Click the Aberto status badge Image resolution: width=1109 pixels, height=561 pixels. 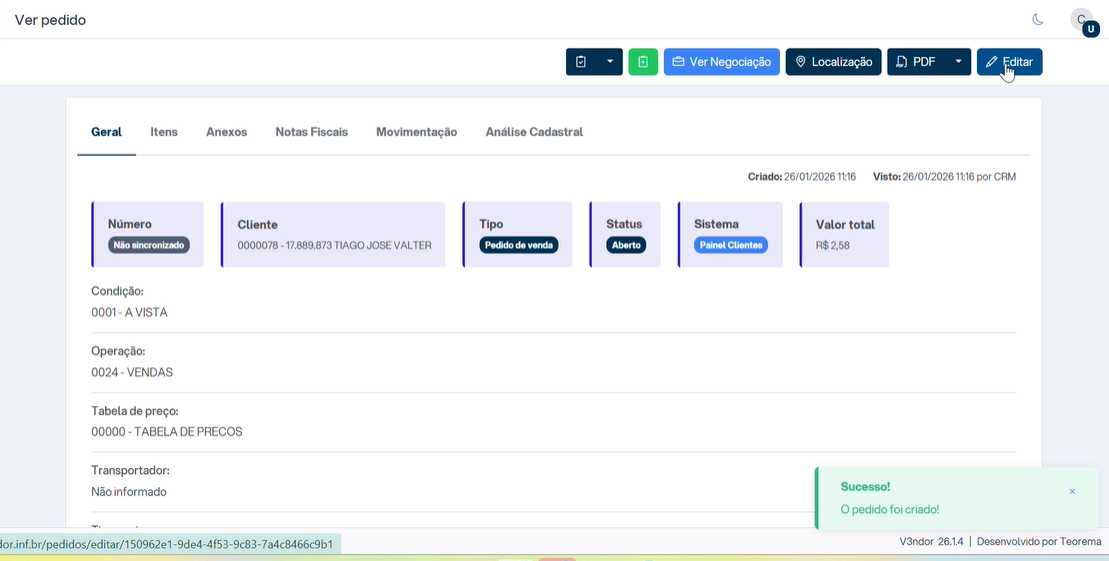point(626,245)
